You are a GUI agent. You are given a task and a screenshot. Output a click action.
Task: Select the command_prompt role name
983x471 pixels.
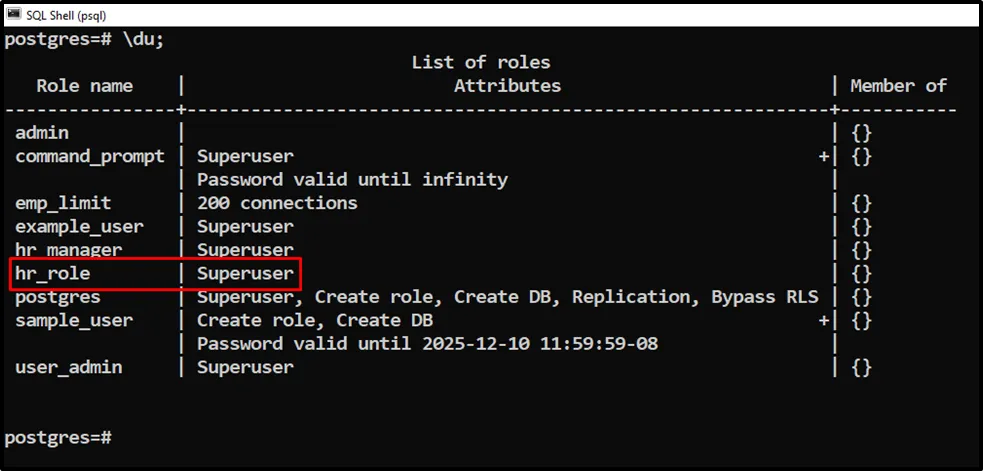[x=90, y=156]
